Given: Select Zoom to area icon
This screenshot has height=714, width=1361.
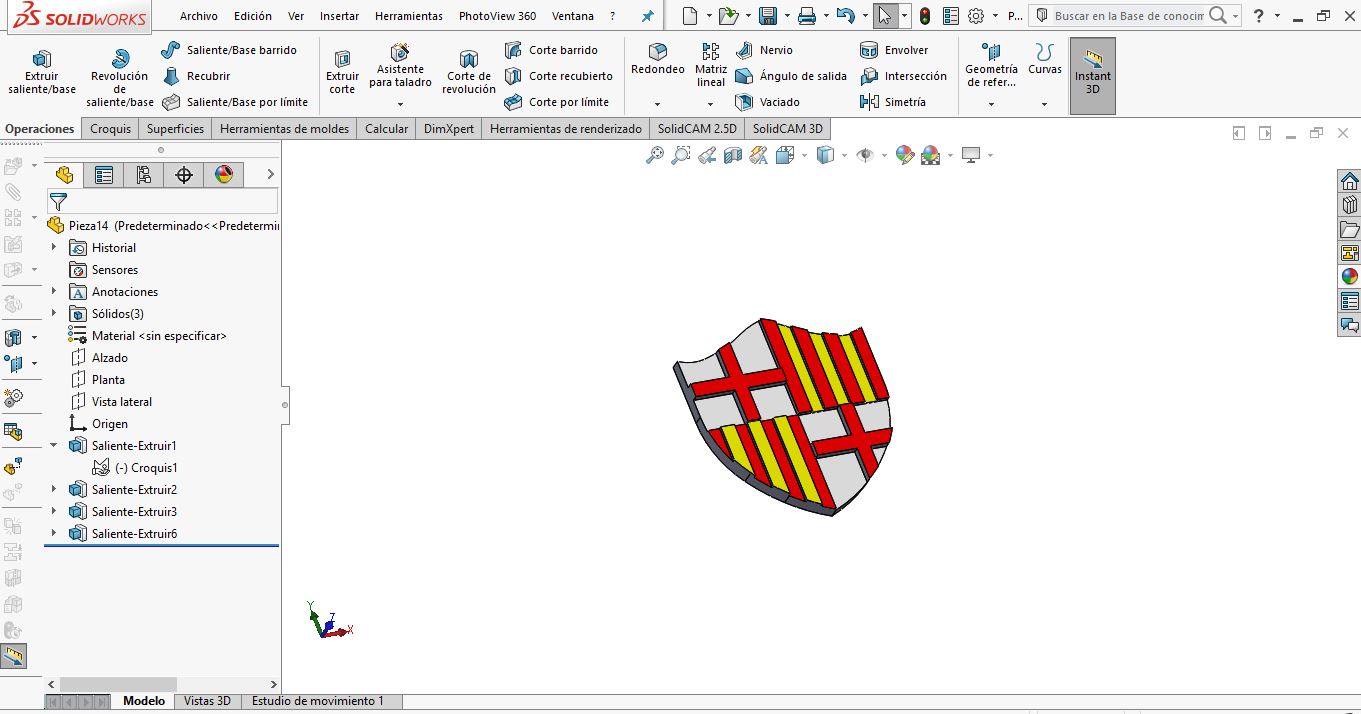Looking at the screenshot, I should pyautogui.click(x=681, y=155).
